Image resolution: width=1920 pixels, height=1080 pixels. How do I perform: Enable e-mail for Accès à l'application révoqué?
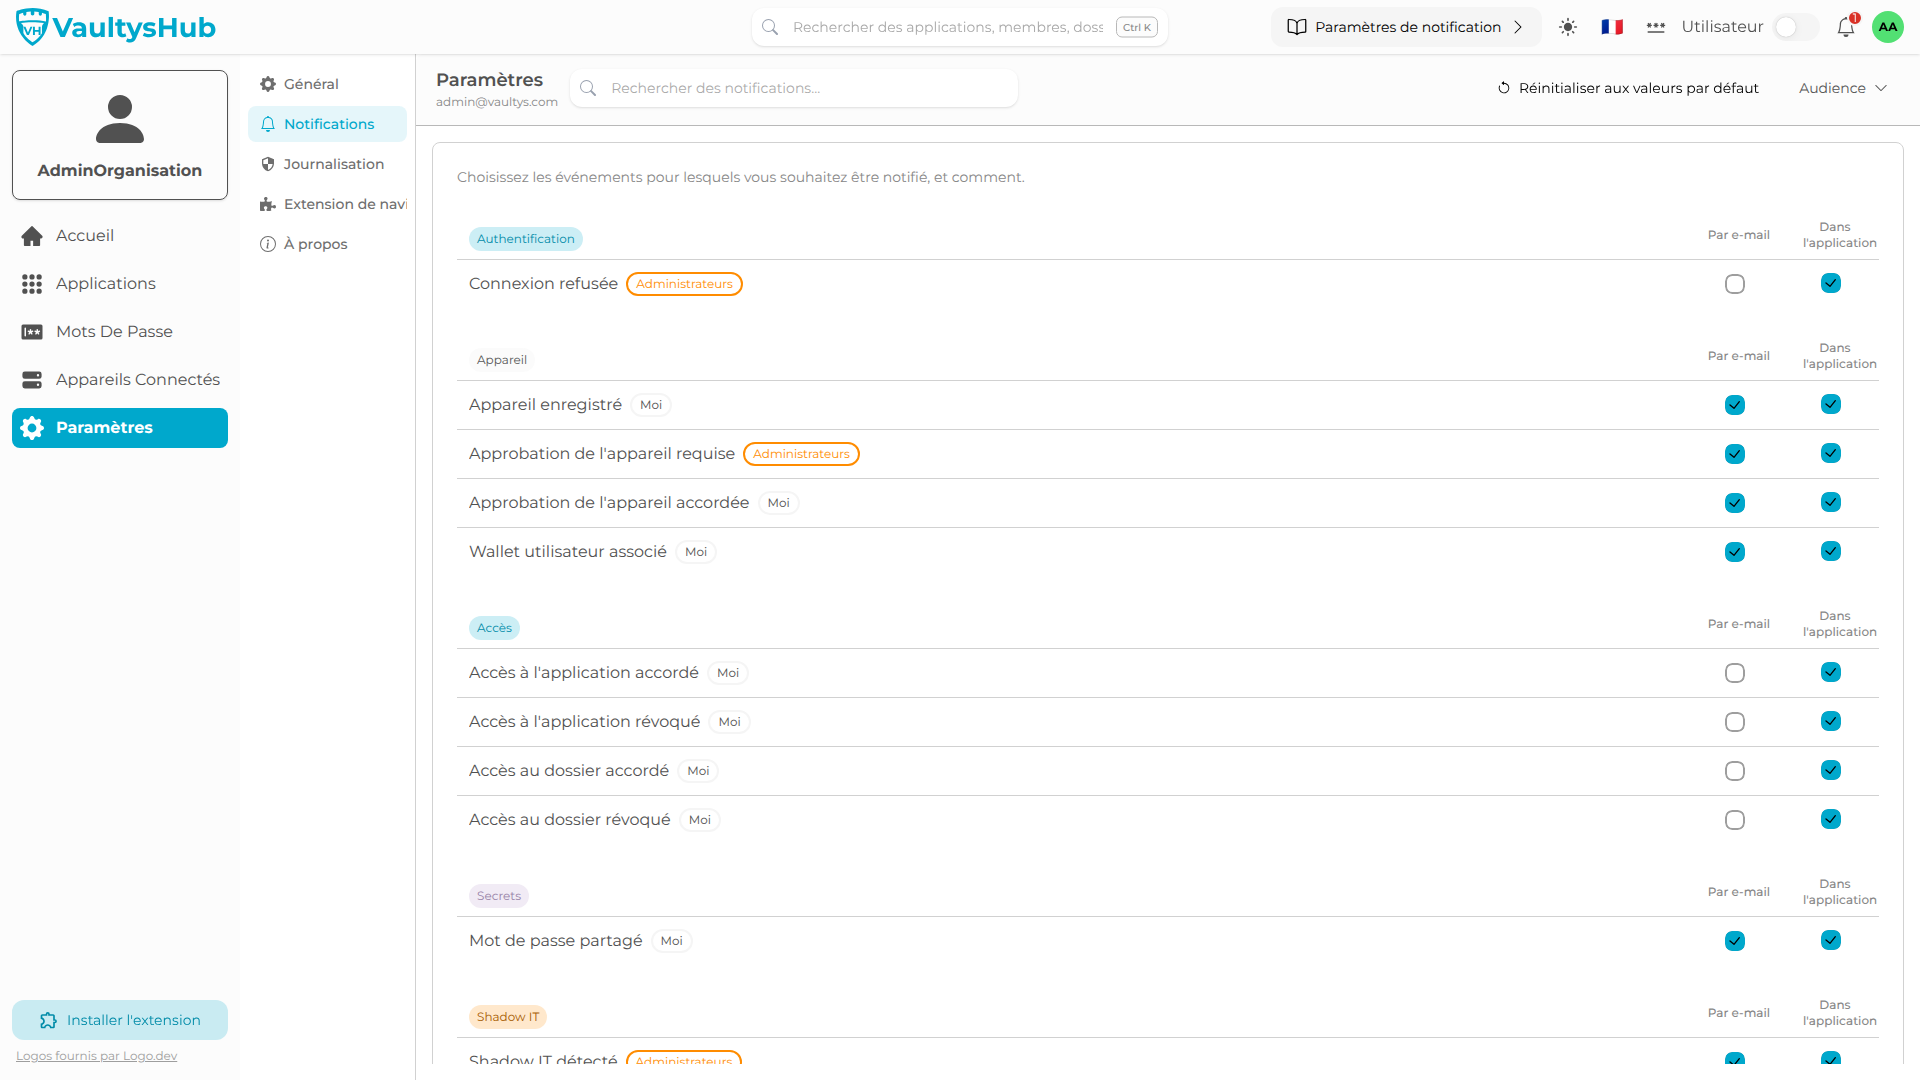coord(1735,722)
